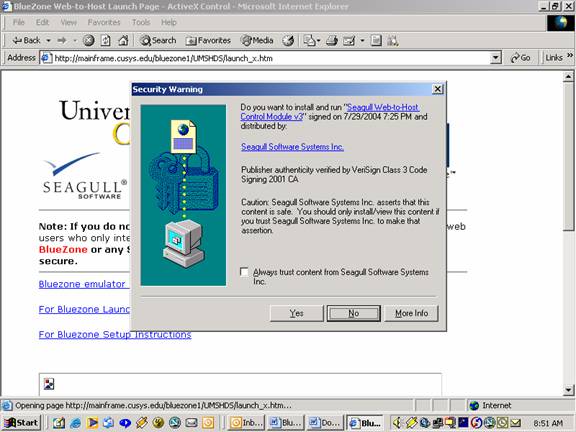Image resolution: width=576 pixels, height=432 pixels.
Task: Click the system tray clock 8:51 AM
Action: tap(548, 423)
